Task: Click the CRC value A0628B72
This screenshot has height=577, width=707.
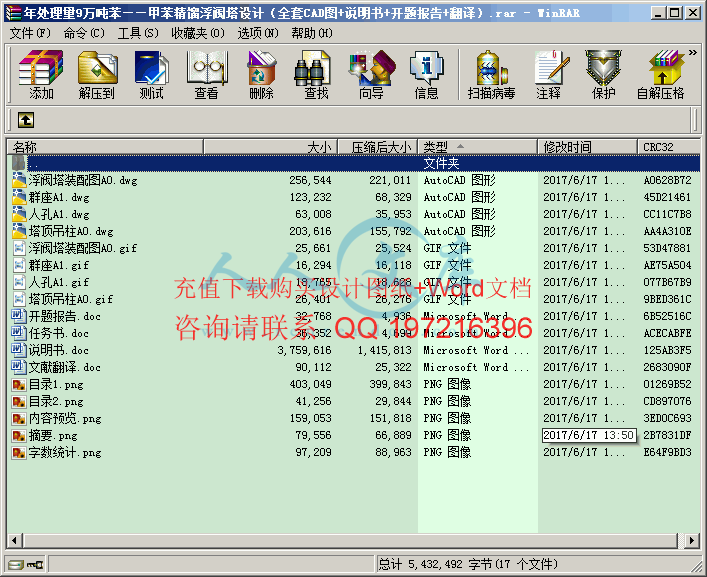Action: (667, 180)
